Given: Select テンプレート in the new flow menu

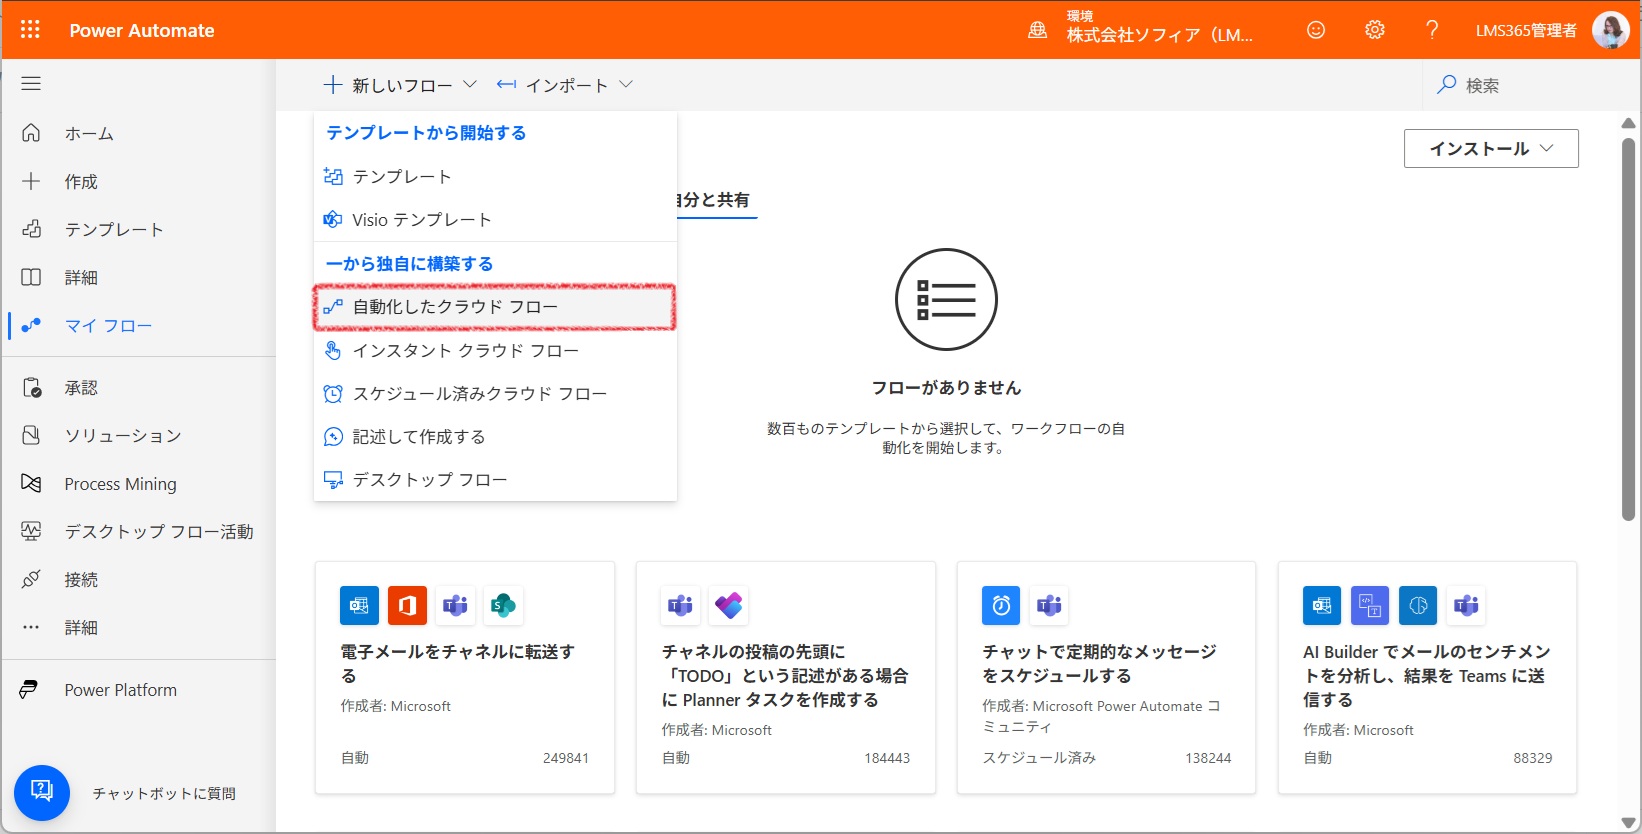Looking at the screenshot, I should click(495, 176).
